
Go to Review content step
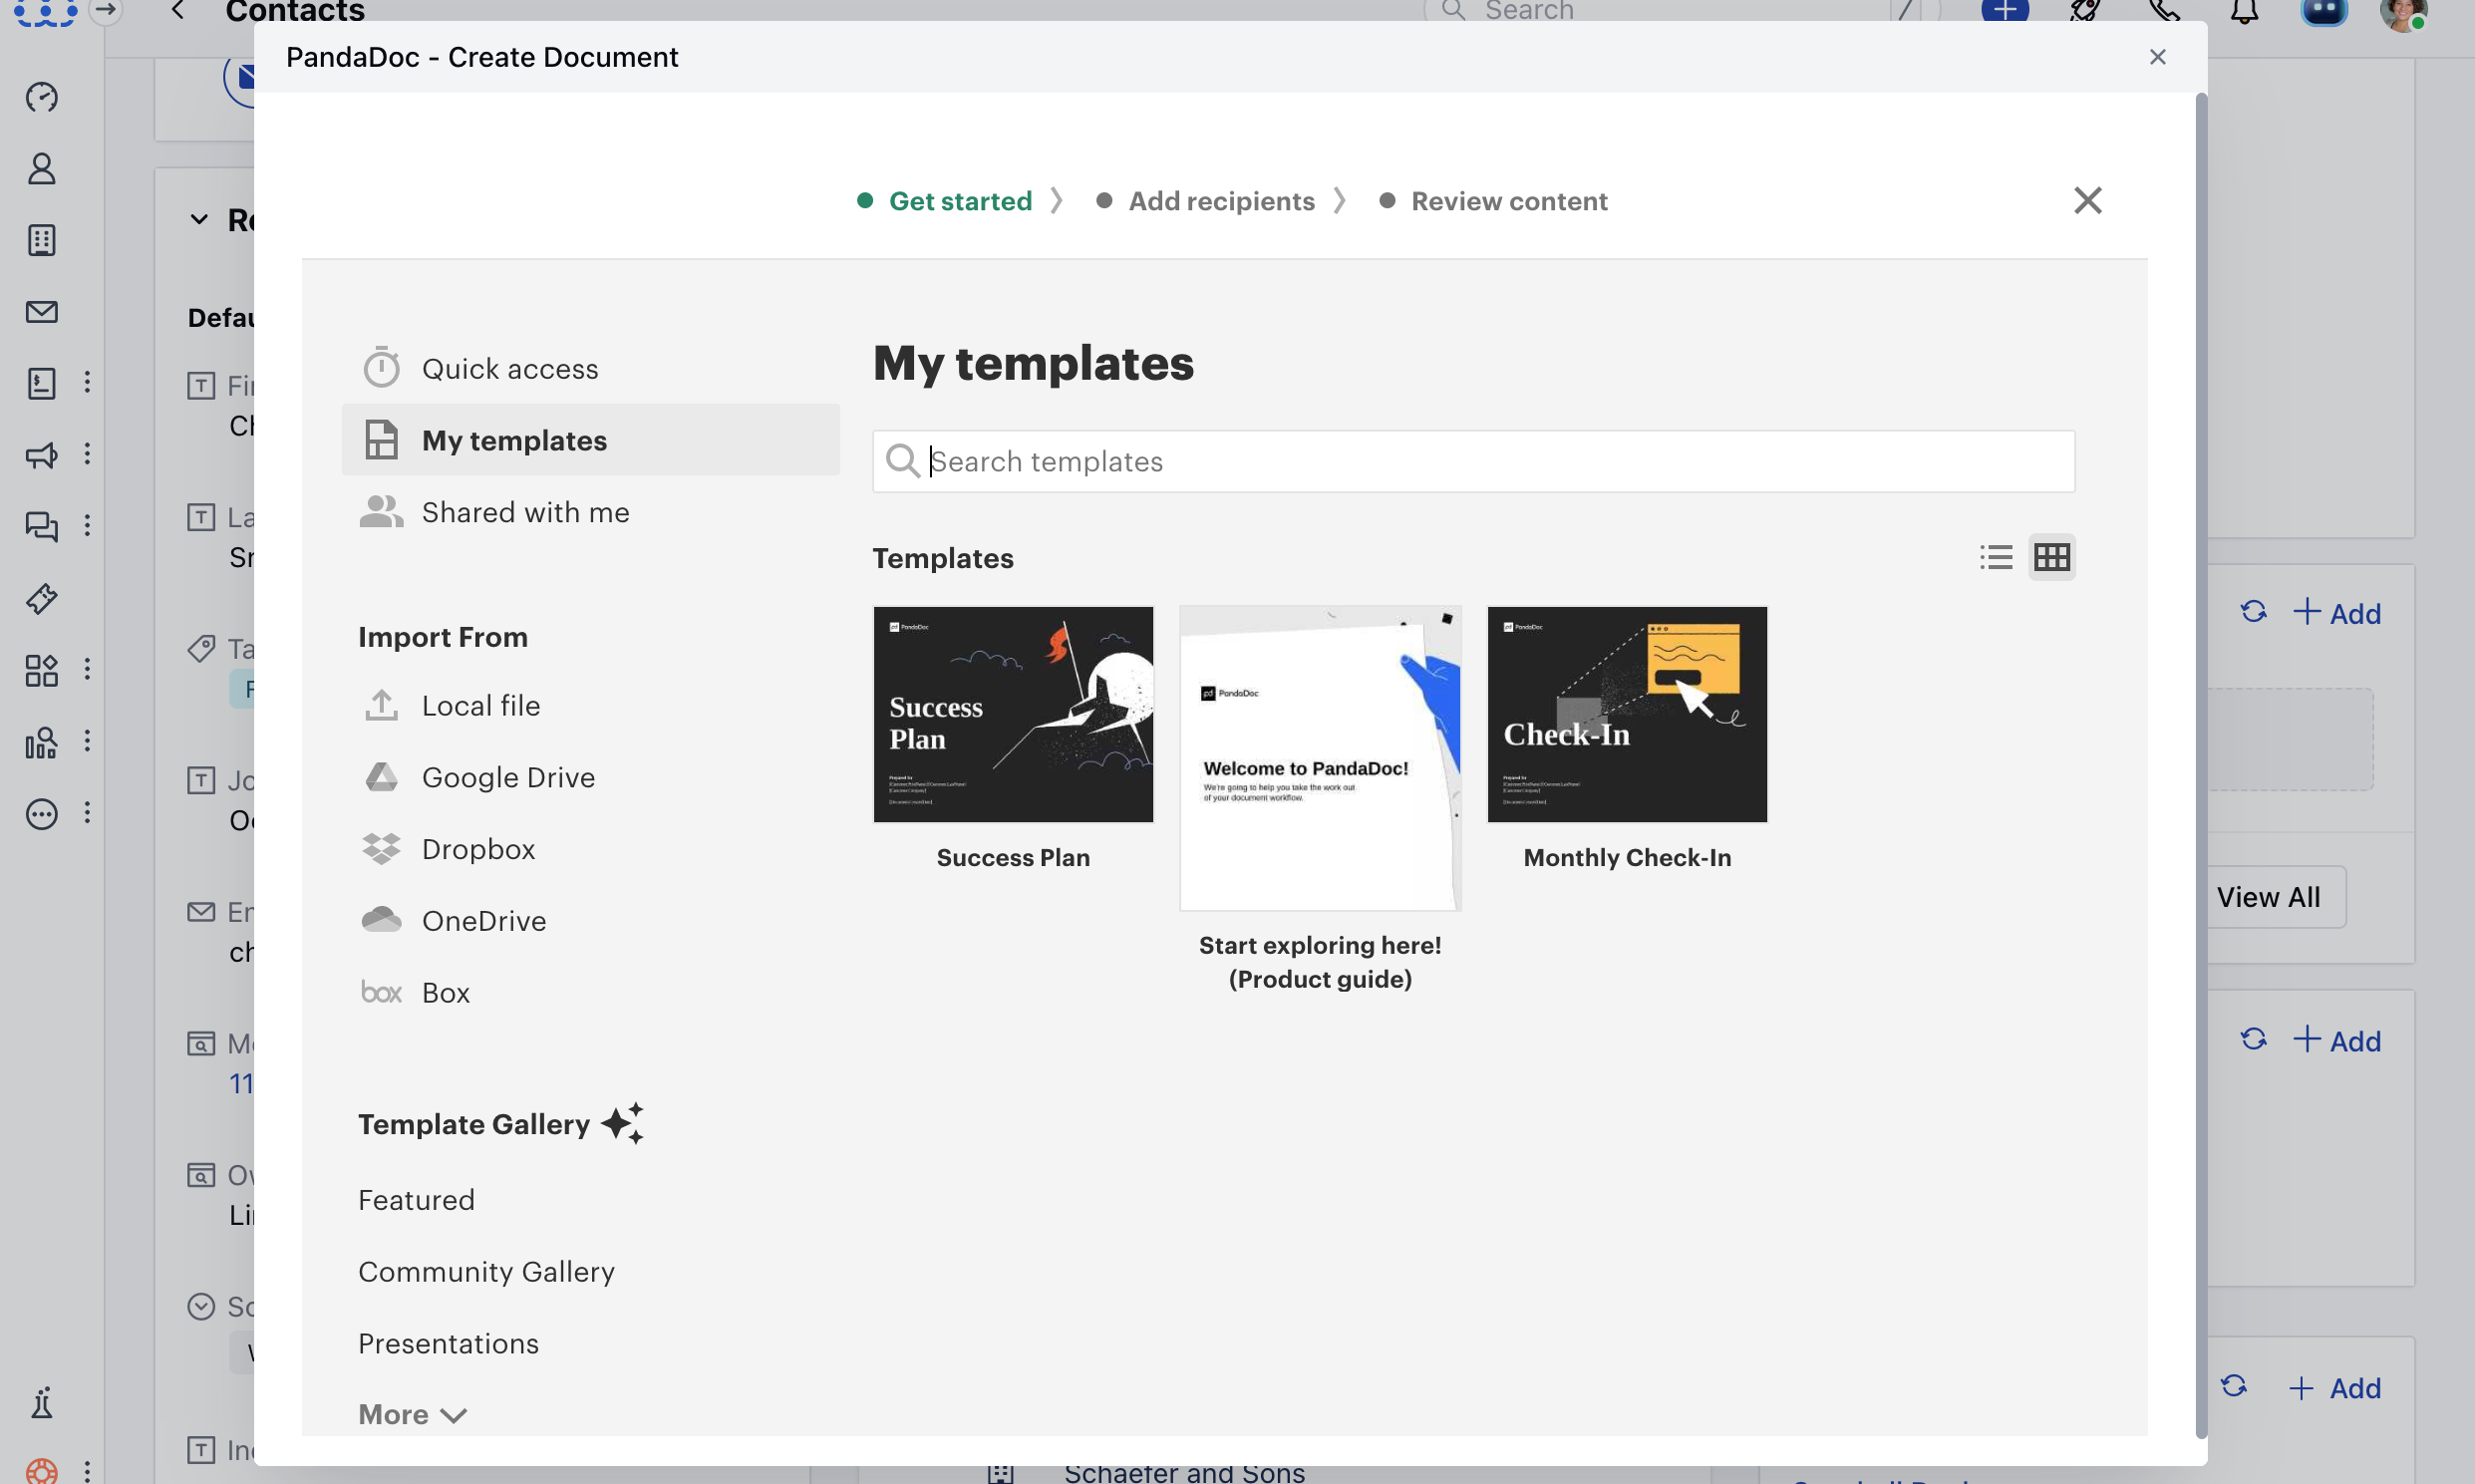pos(1493,201)
